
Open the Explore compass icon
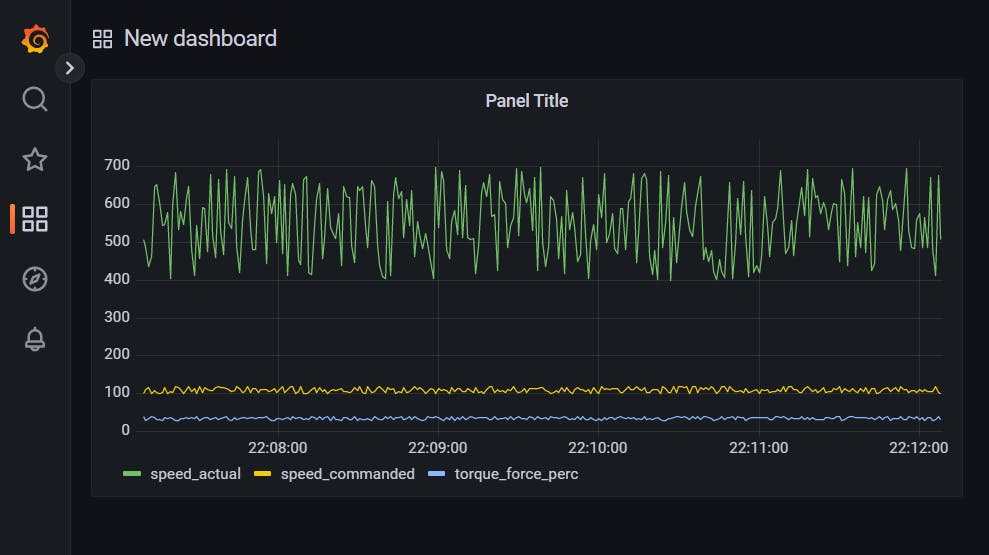pyautogui.click(x=35, y=279)
